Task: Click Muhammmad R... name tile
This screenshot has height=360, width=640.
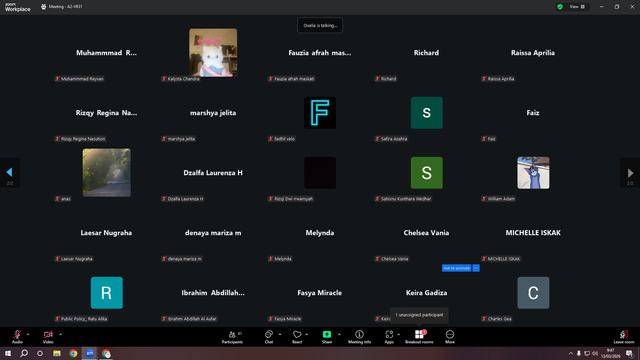Action: (x=106, y=53)
